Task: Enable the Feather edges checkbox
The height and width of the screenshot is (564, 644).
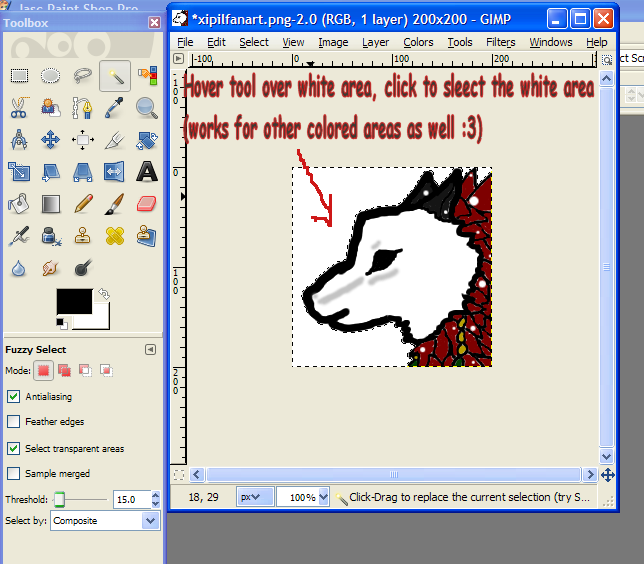Action: (x=14, y=421)
